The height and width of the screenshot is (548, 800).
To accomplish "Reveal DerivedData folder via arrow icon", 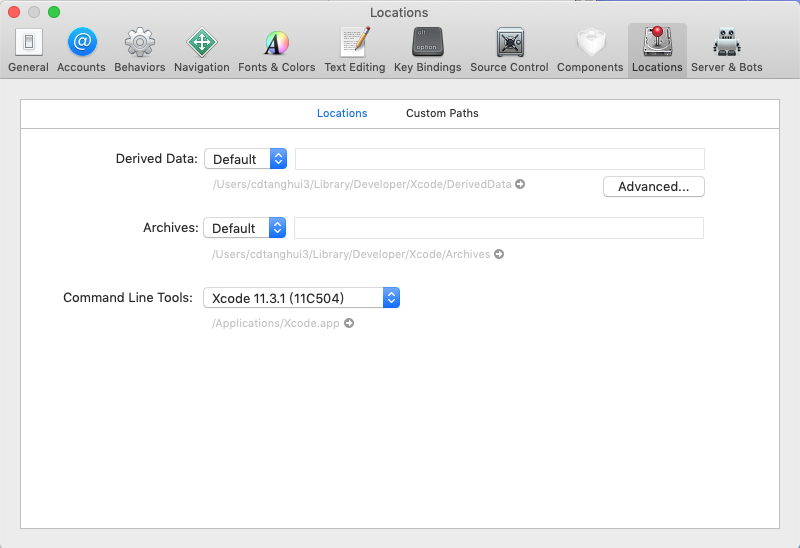I will coord(520,184).
